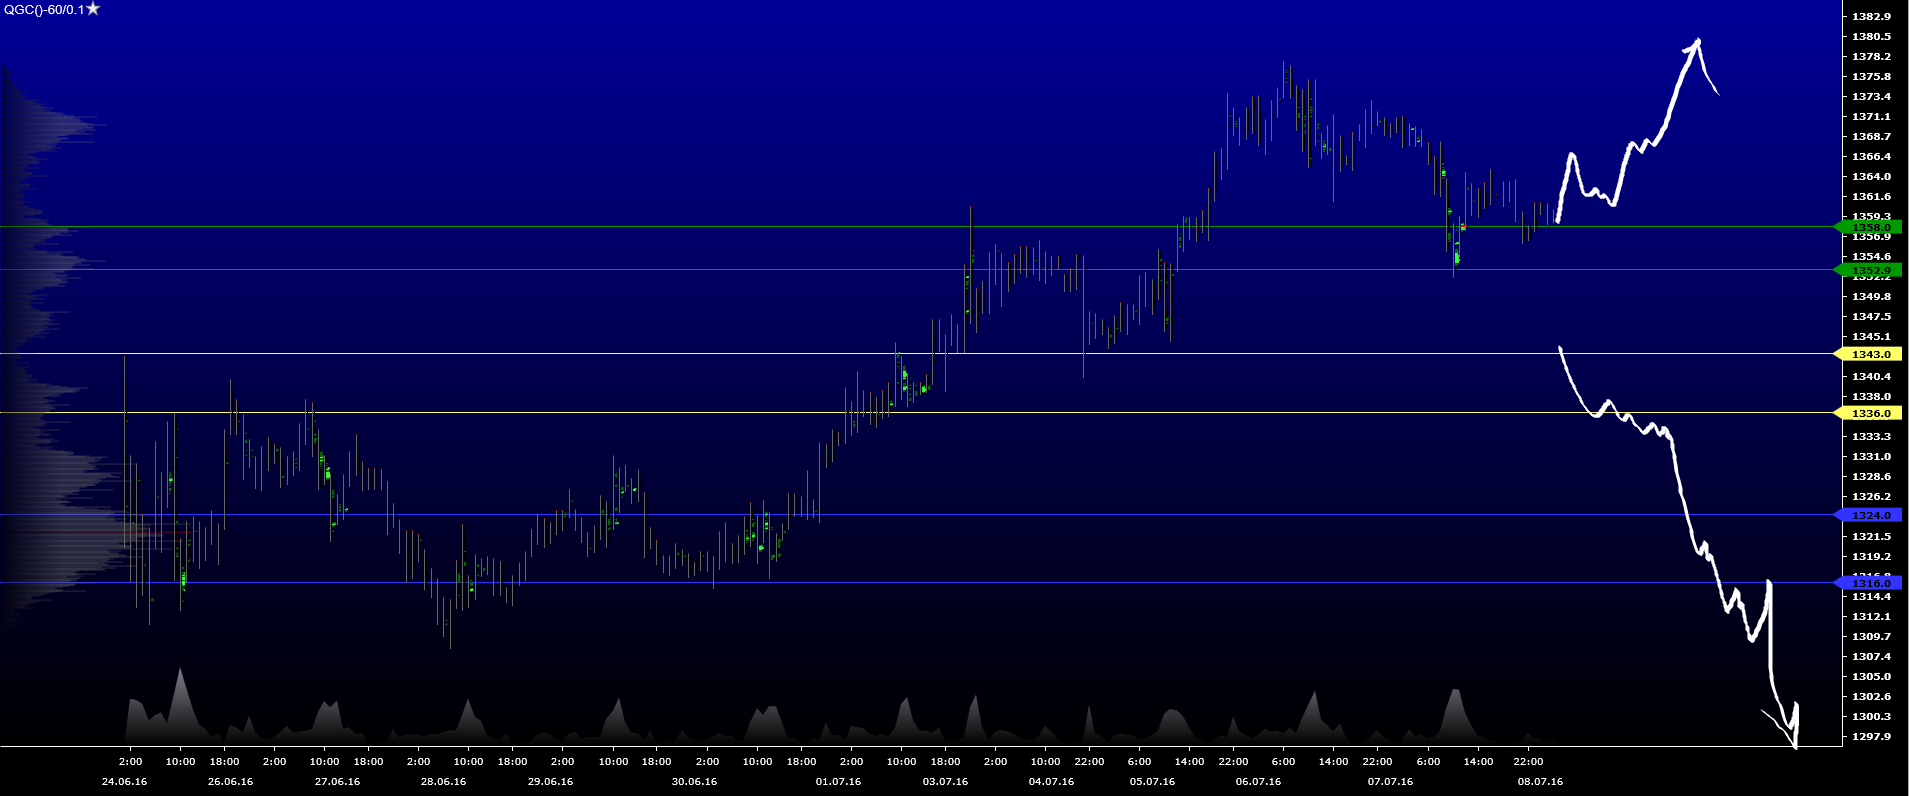Click the 06.07.16 date label on time axis
This screenshot has height=796, width=1909.
pos(1258,782)
